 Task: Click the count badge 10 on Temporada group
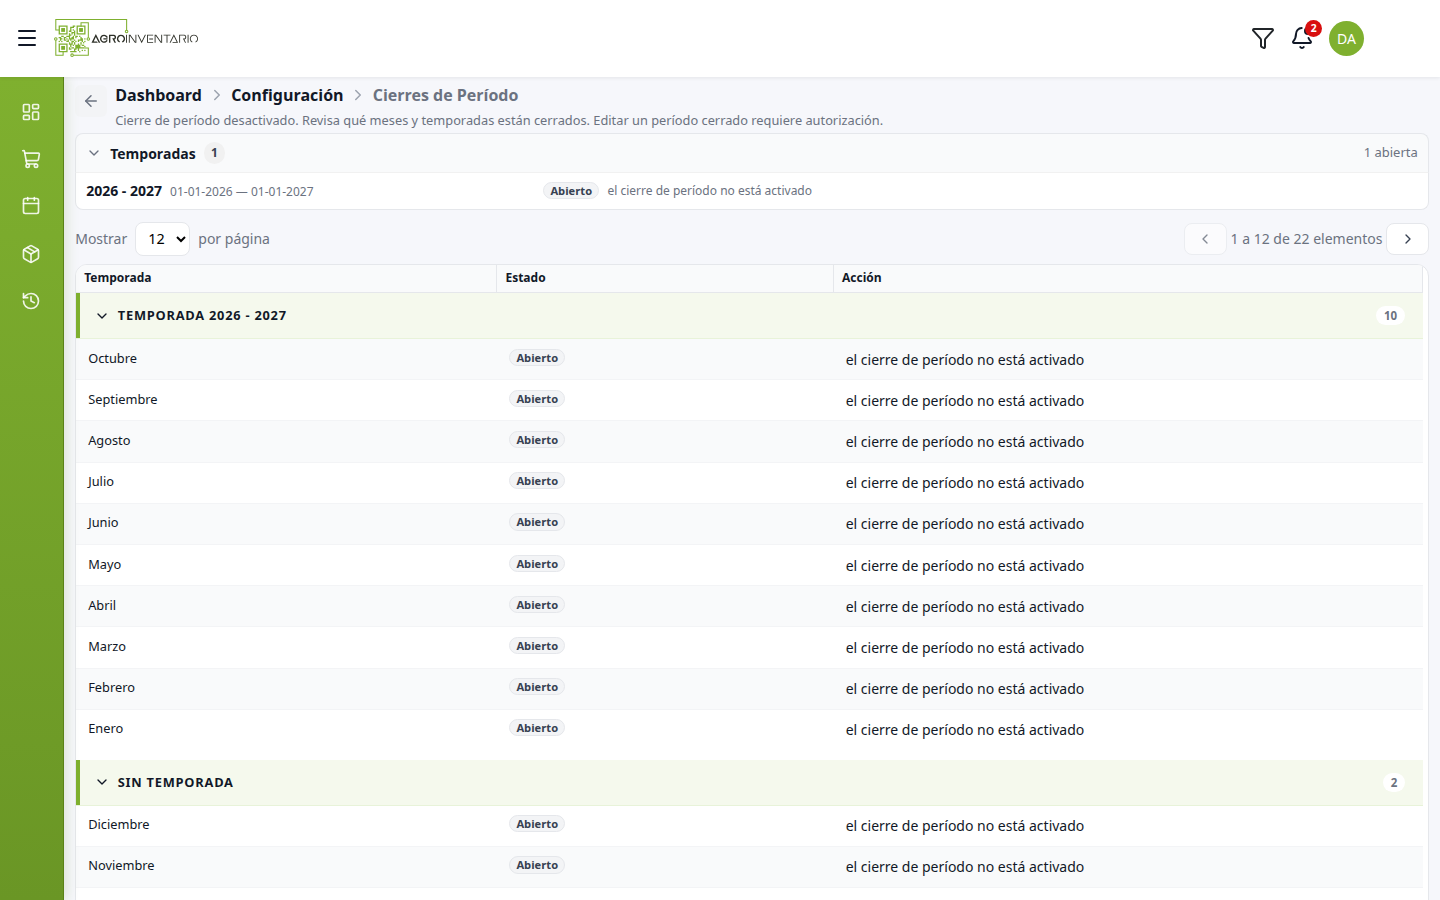click(x=1390, y=316)
